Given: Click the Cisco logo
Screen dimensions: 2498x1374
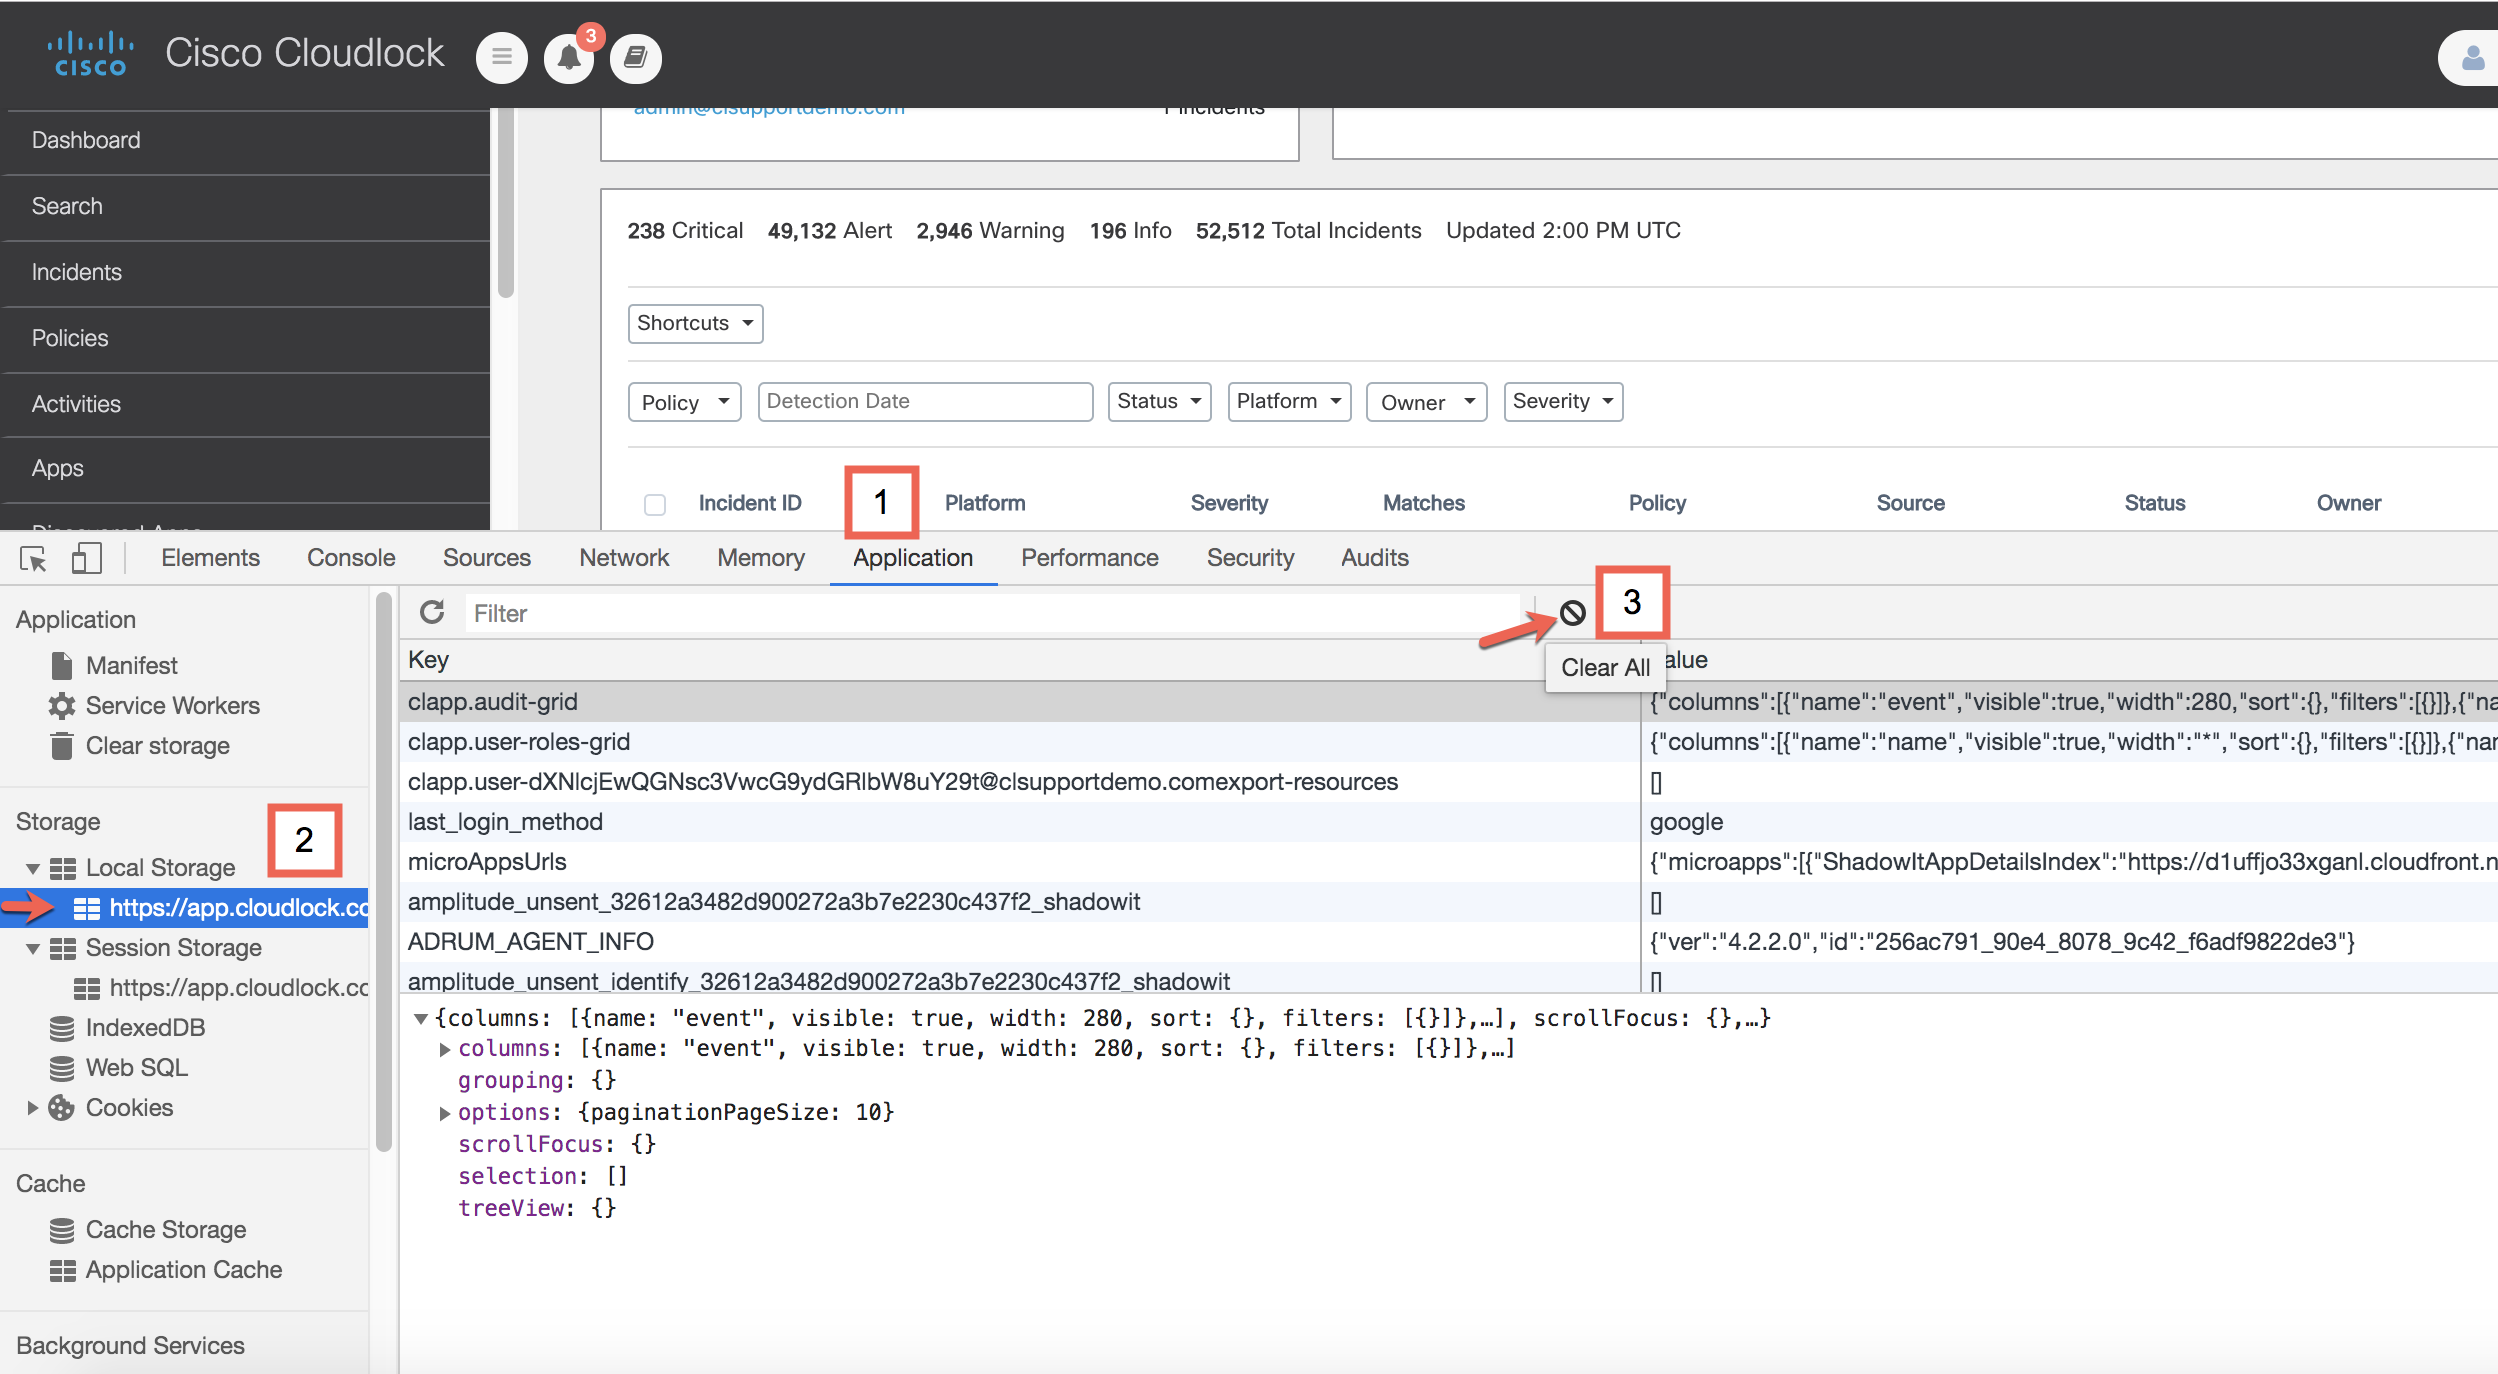Looking at the screenshot, I should point(90,54).
